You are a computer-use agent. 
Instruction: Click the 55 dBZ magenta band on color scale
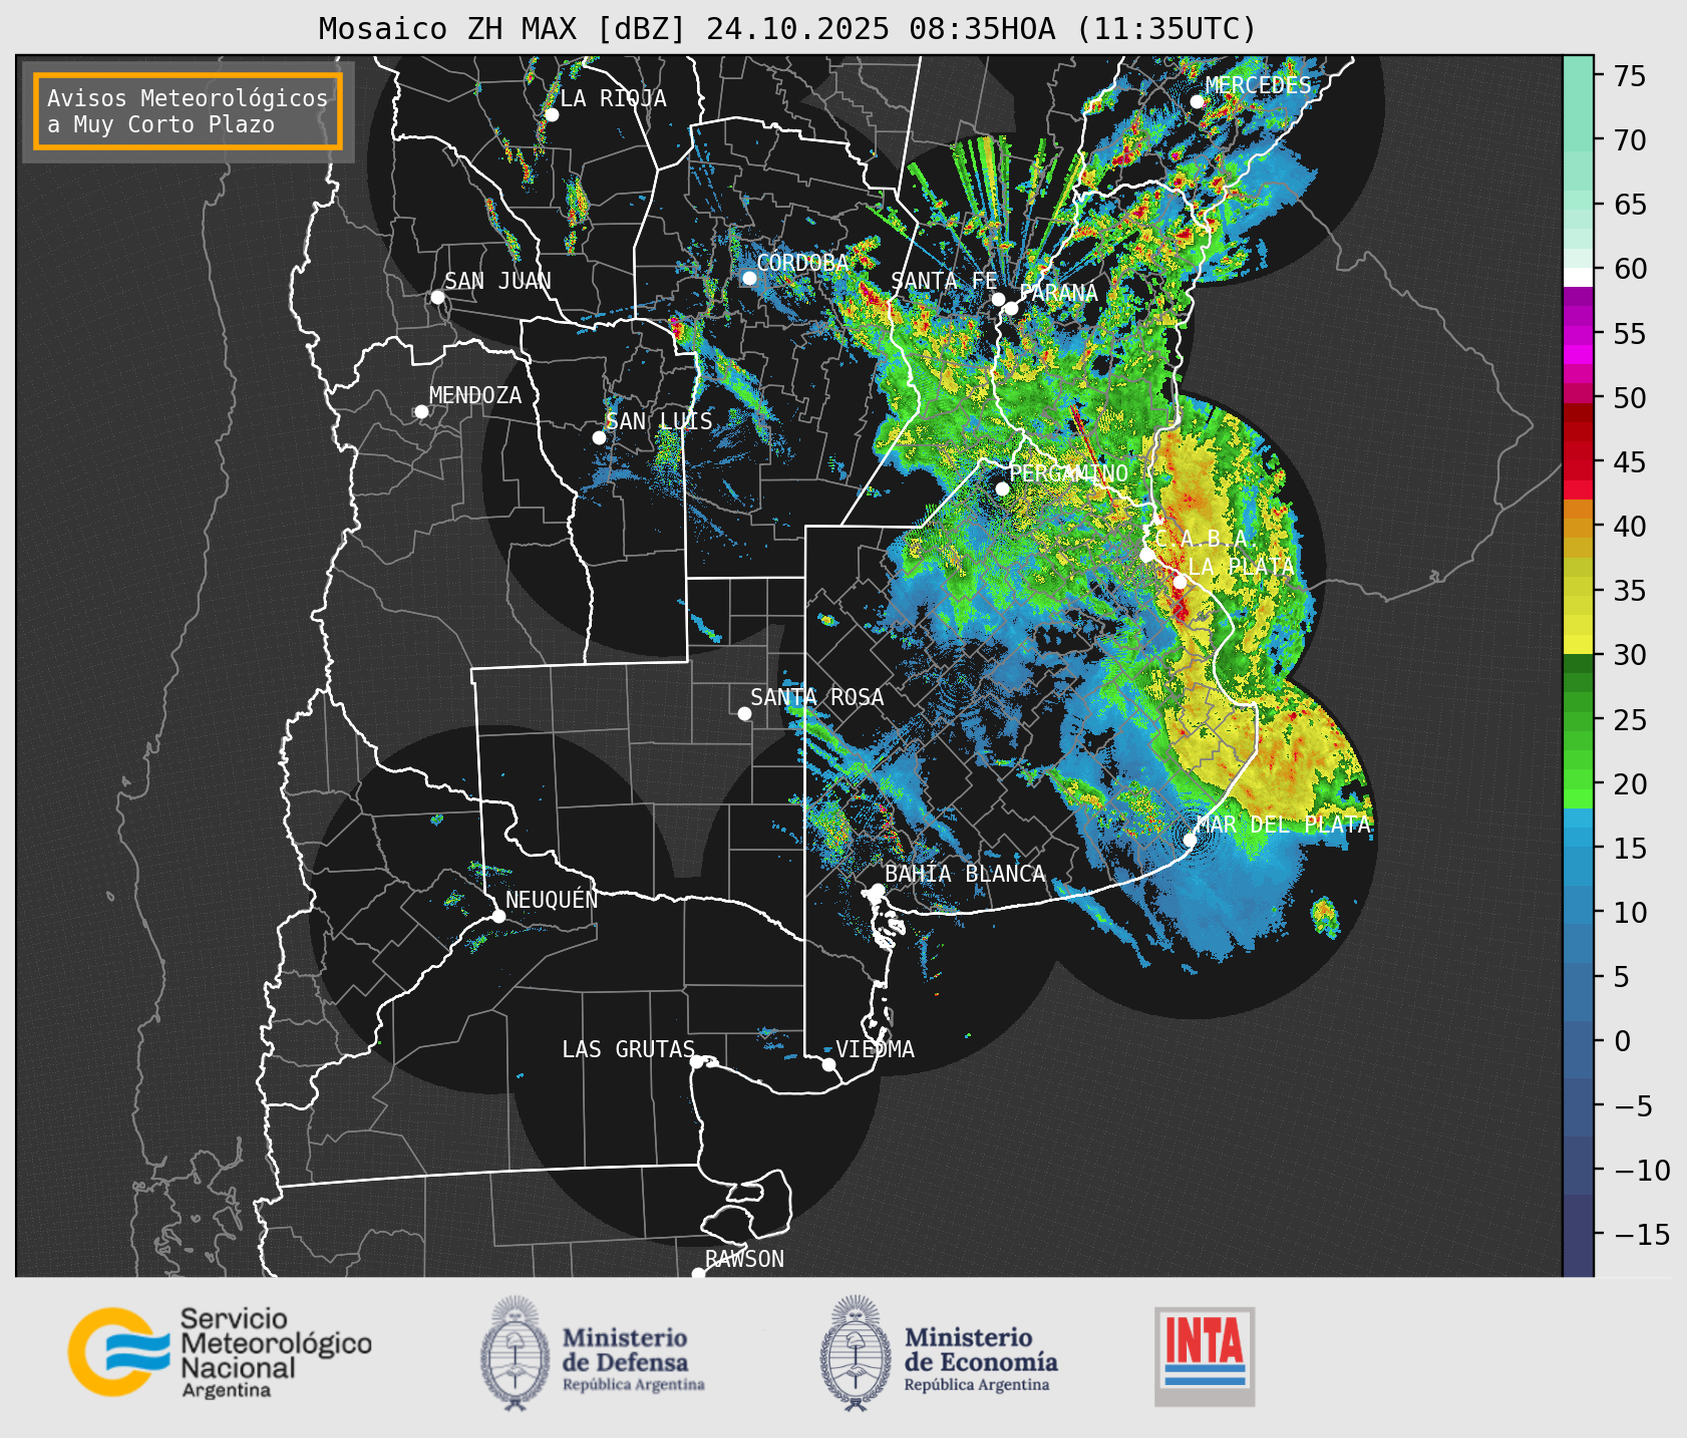1578,333
